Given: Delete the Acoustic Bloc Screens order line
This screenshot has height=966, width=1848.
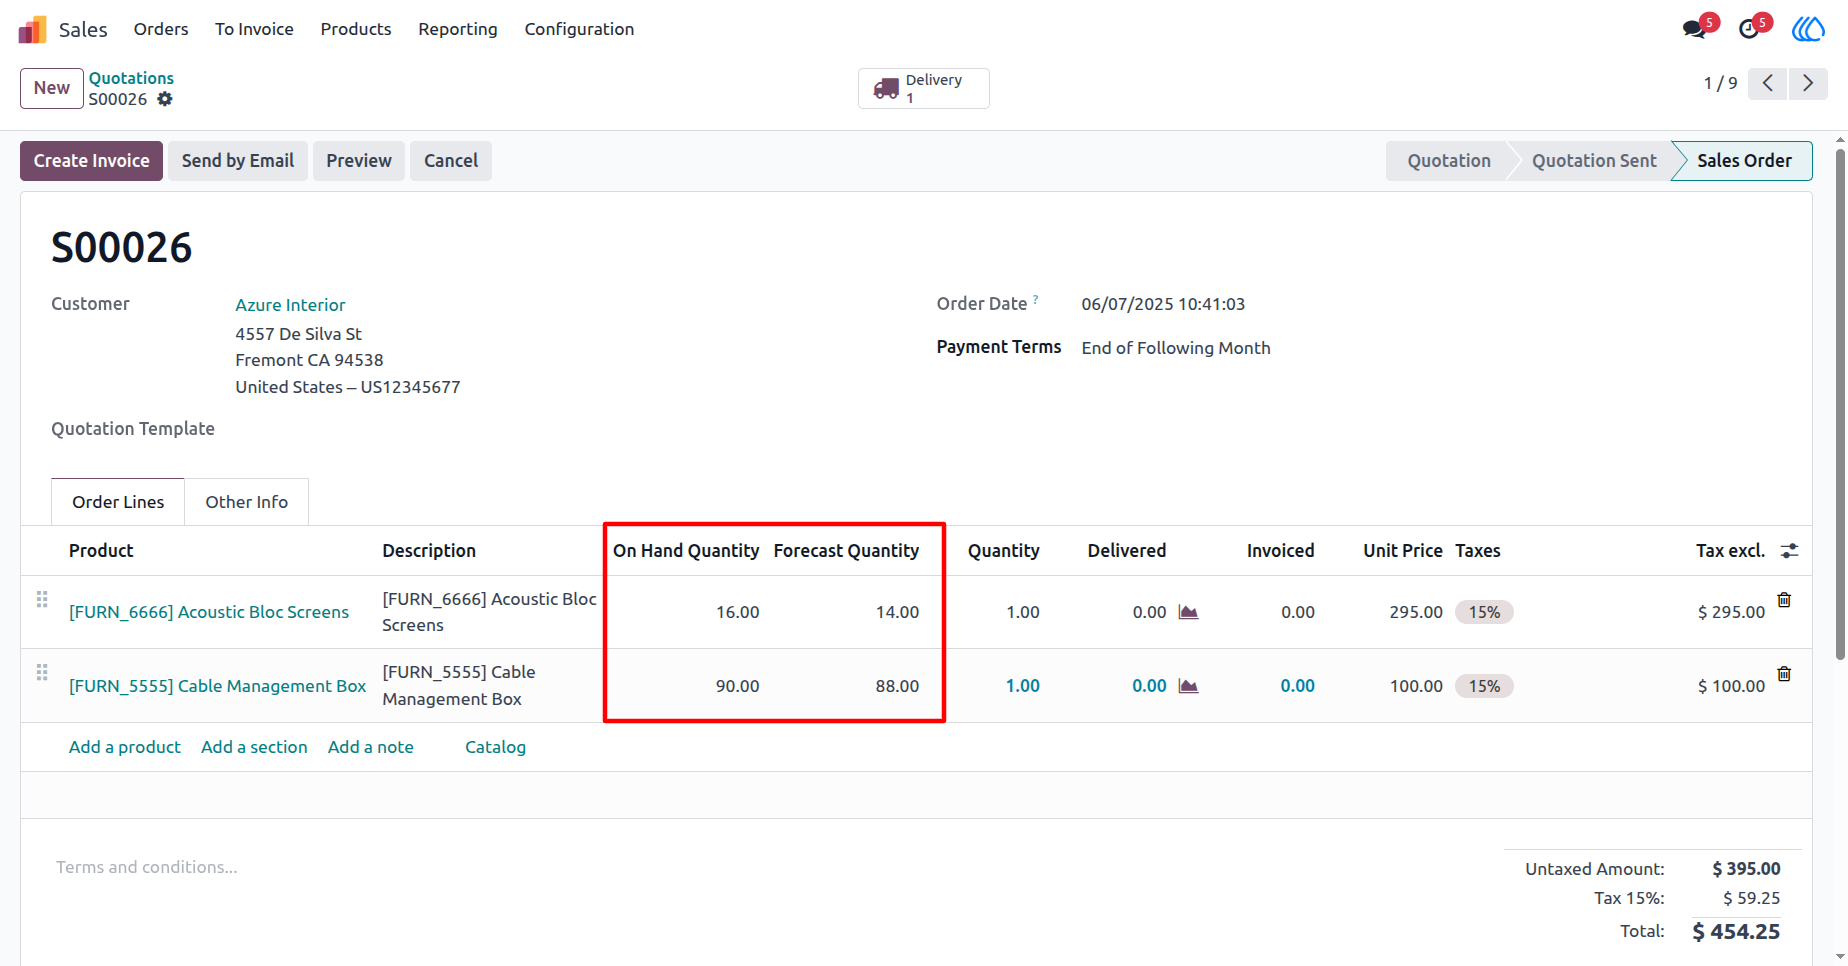Looking at the screenshot, I should click(x=1784, y=600).
